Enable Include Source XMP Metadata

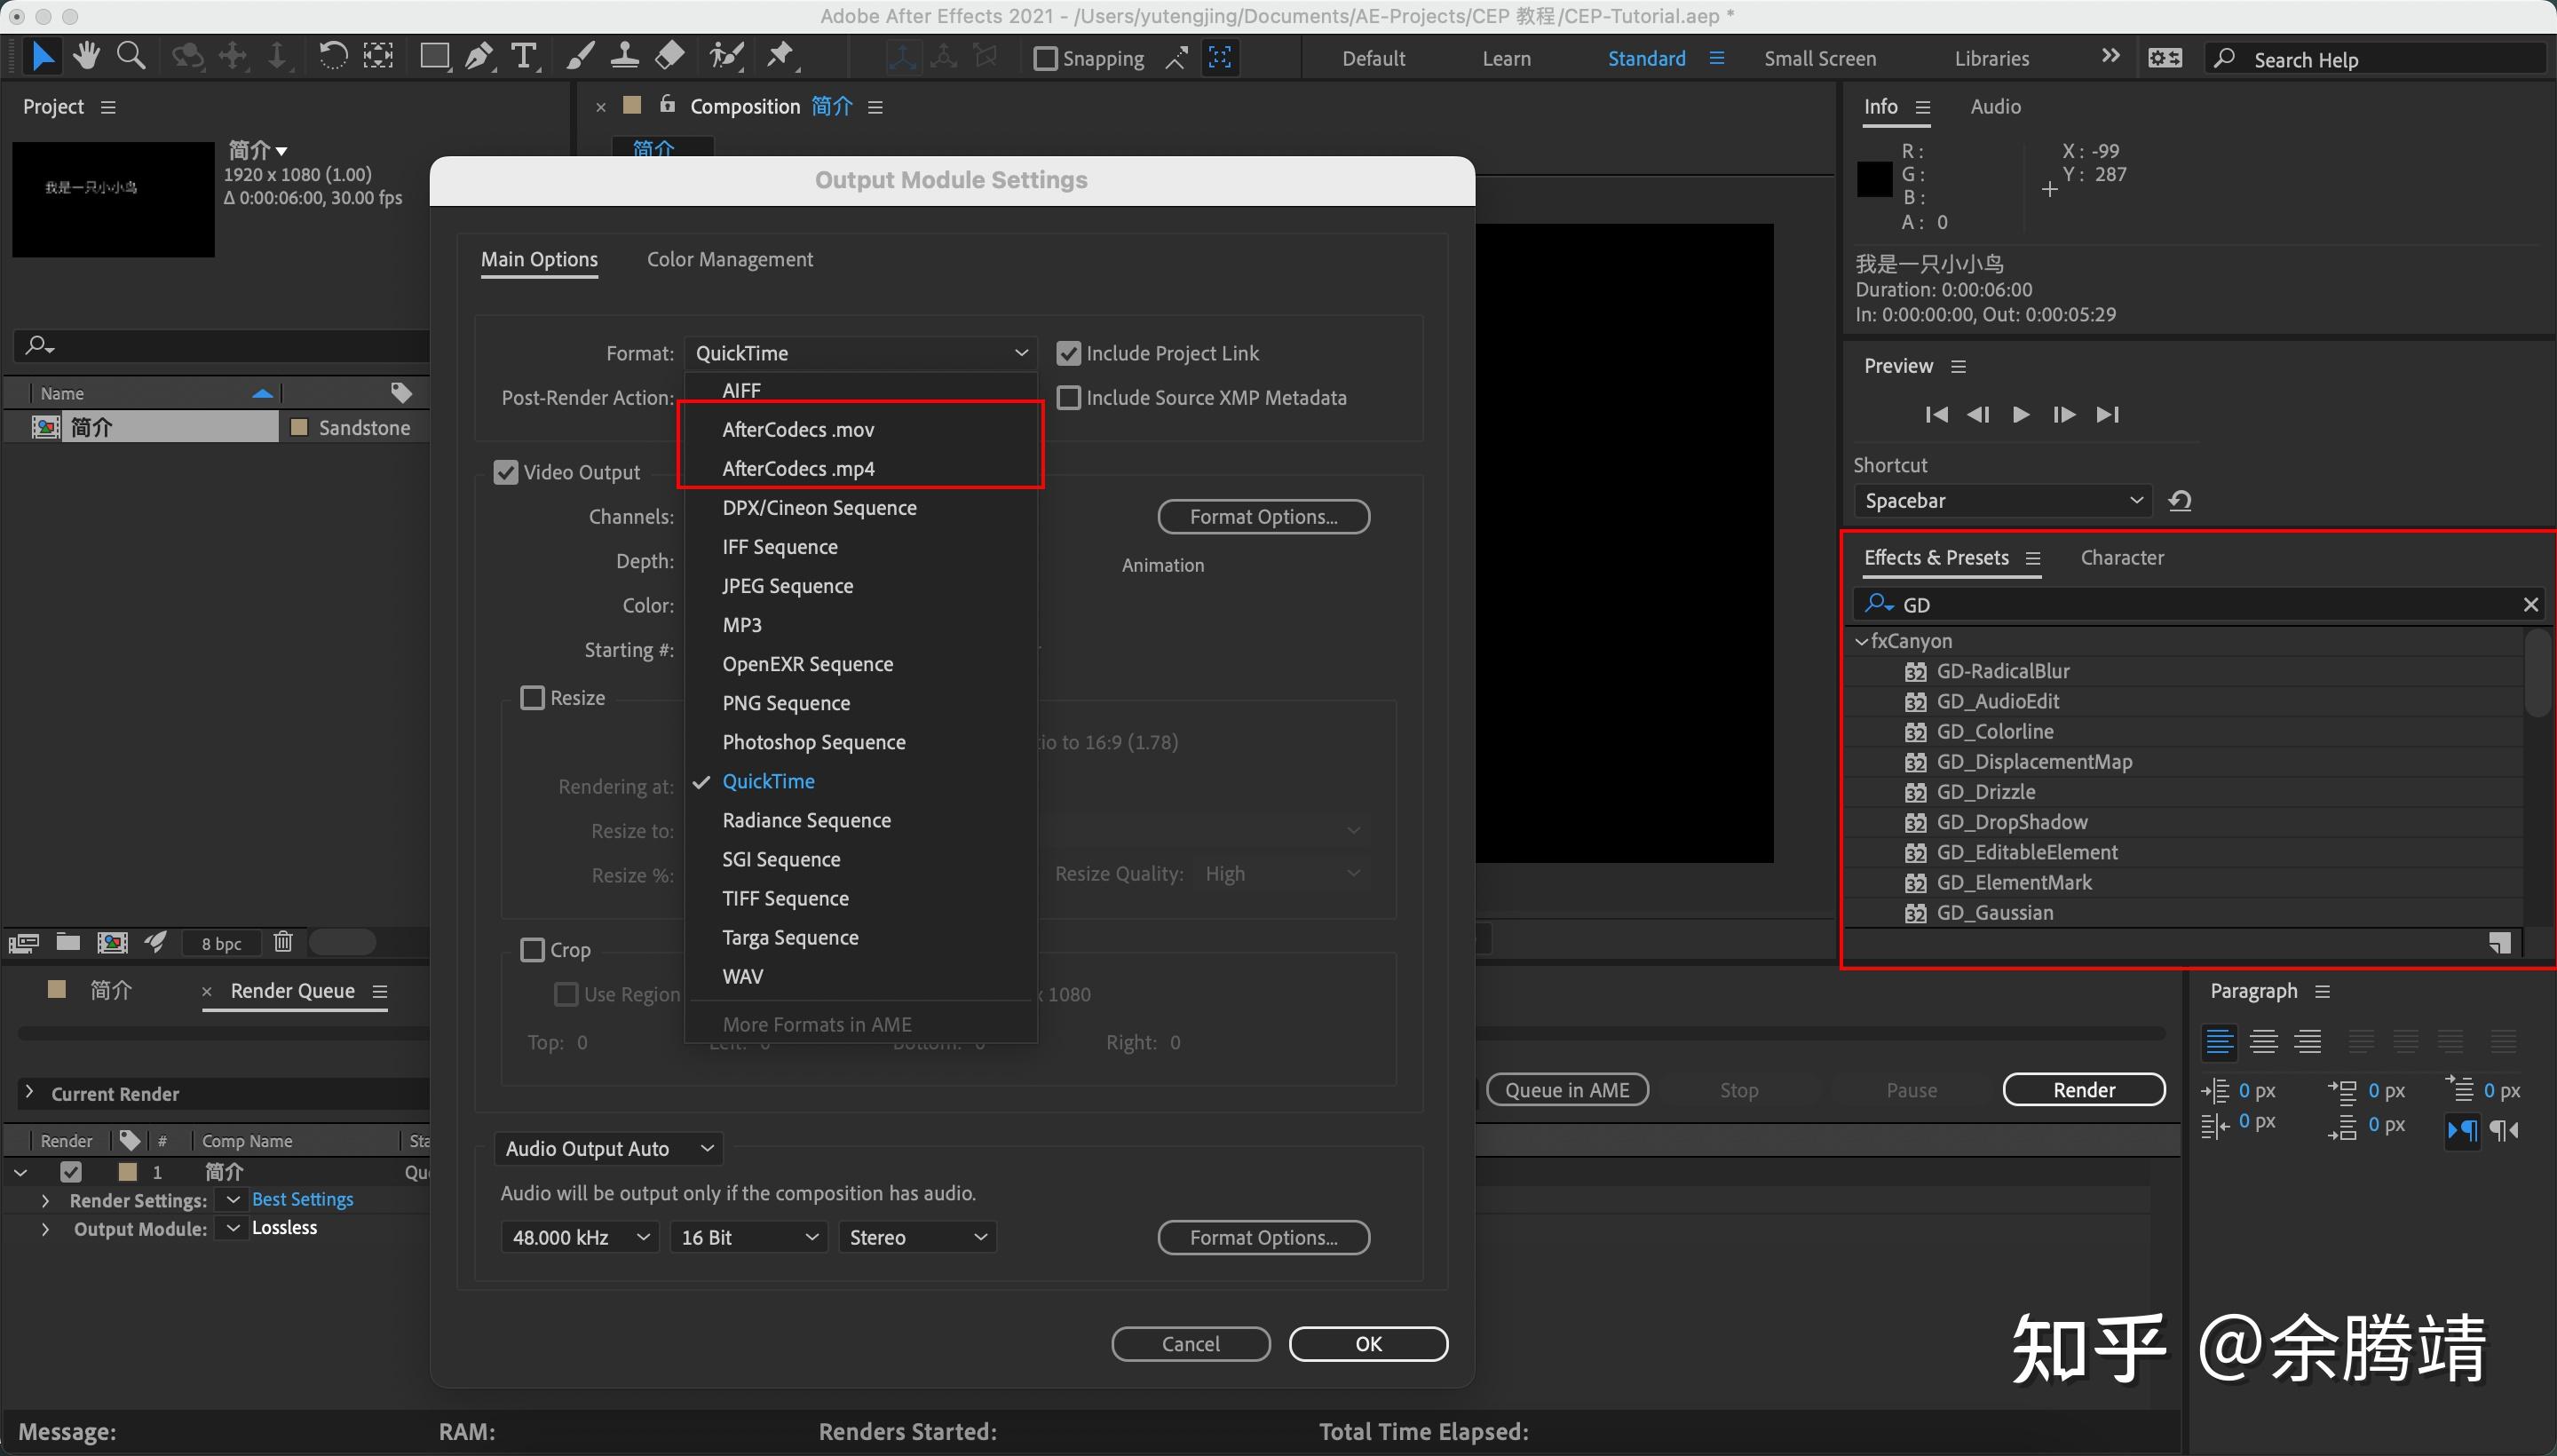(x=1069, y=398)
